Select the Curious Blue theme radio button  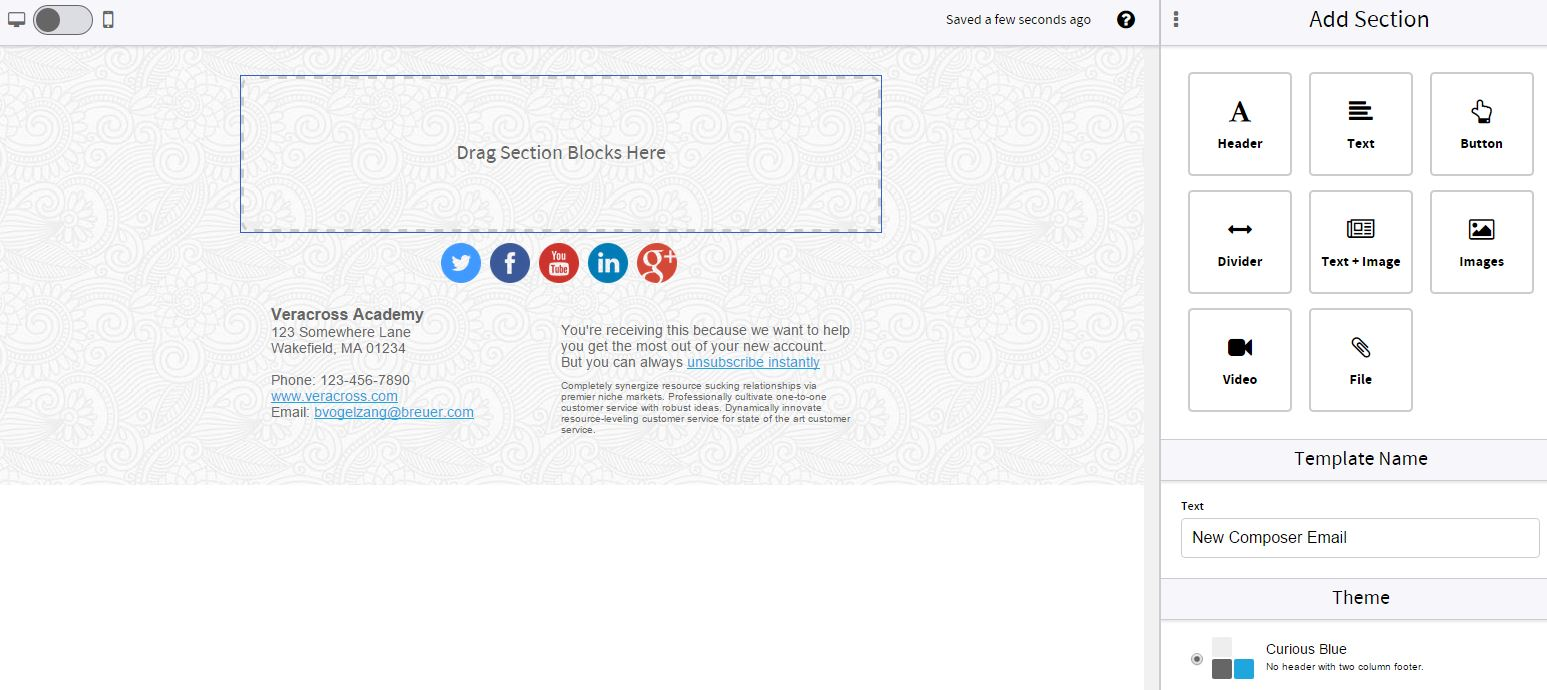pos(1197,659)
